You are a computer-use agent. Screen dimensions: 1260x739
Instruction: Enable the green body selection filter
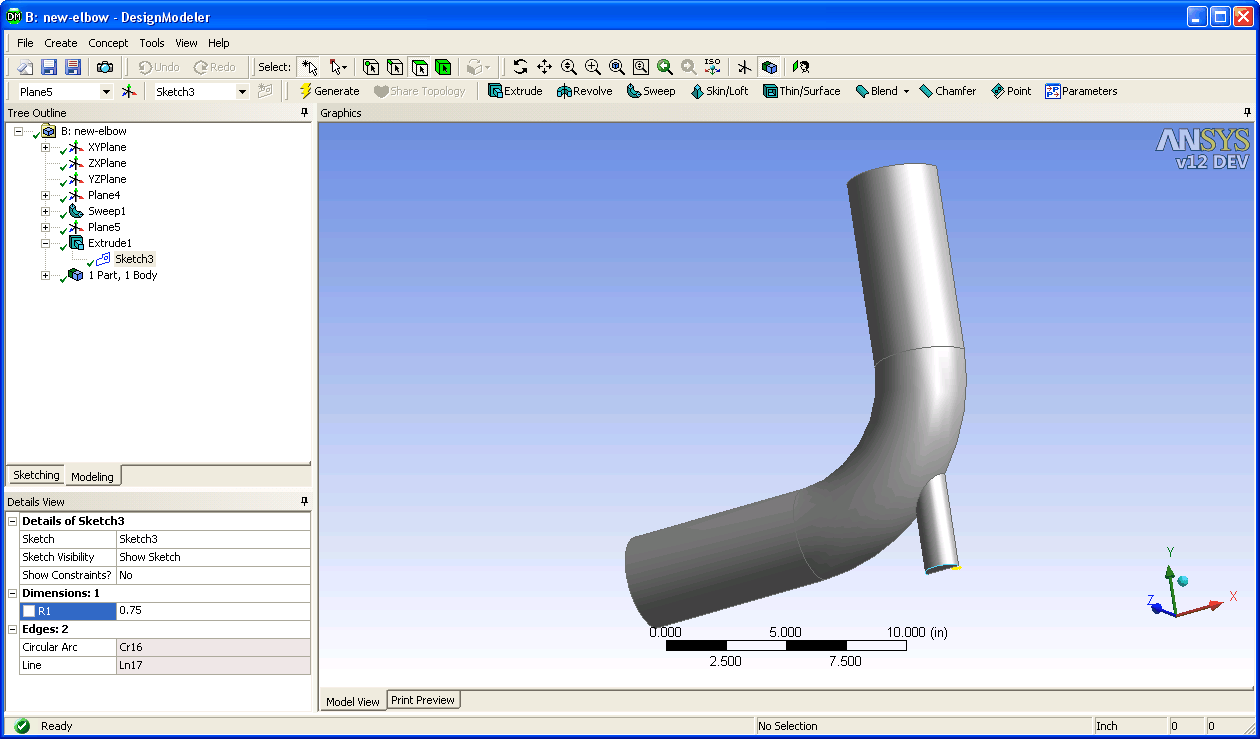click(x=443, y=67)
